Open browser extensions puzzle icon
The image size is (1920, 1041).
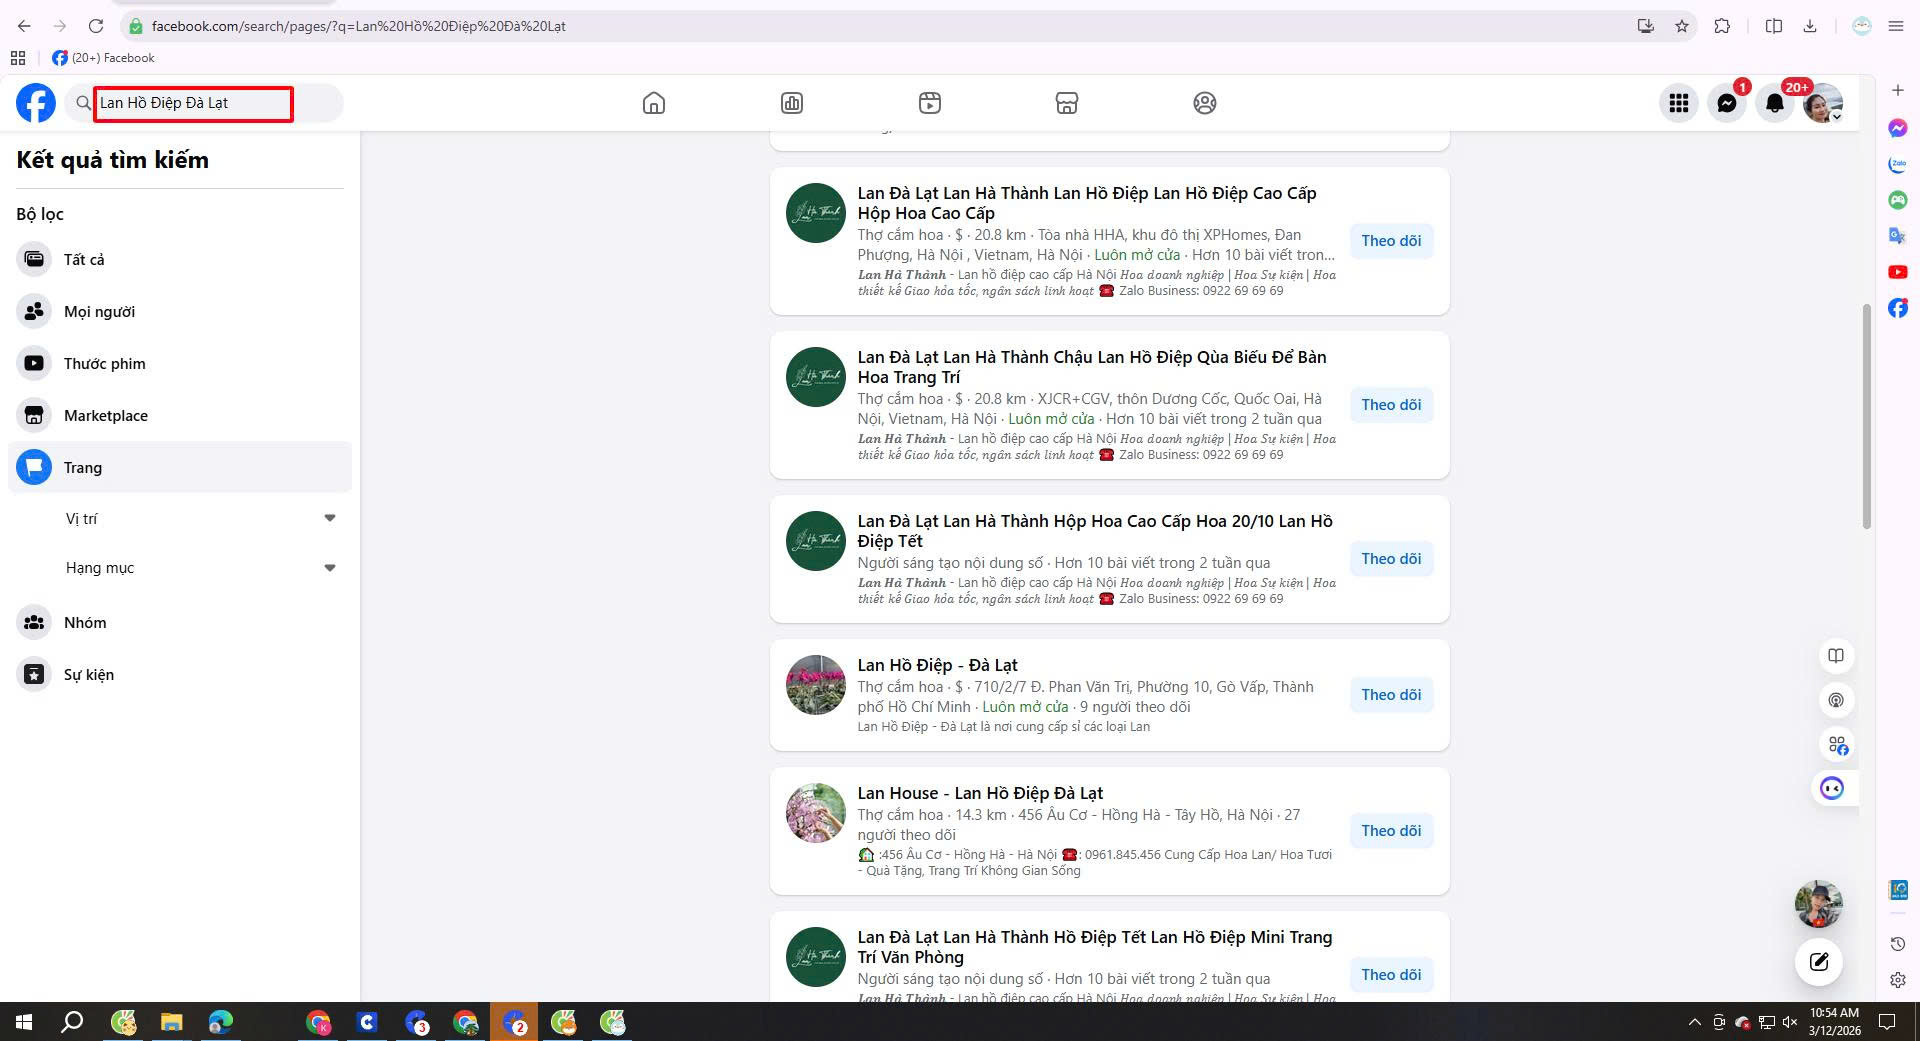[1722, 26]
